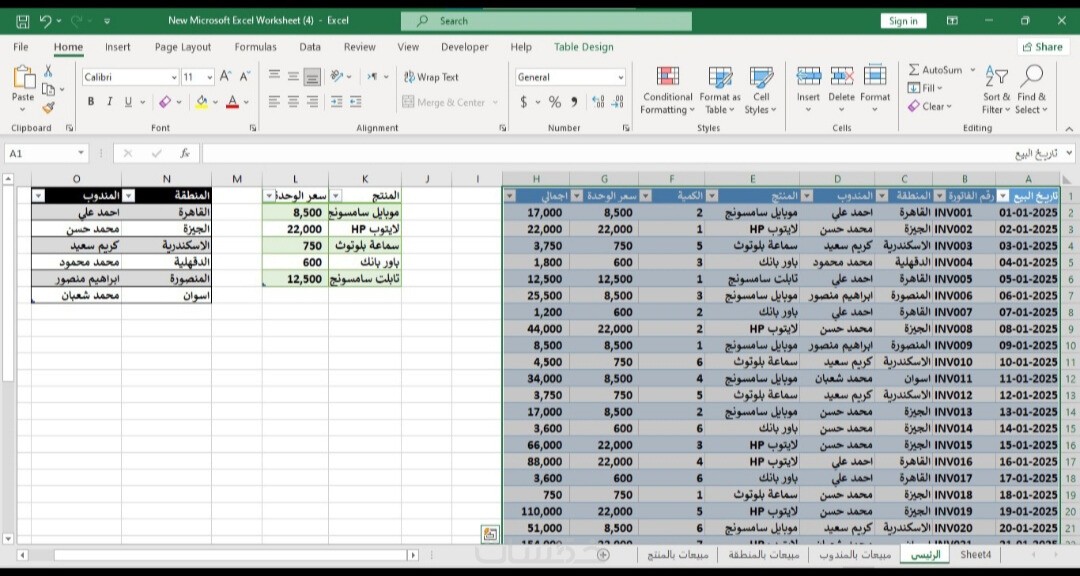
Task: Open Cell Styles gallery
Action: pyautogui.click(x=760, y=90)
